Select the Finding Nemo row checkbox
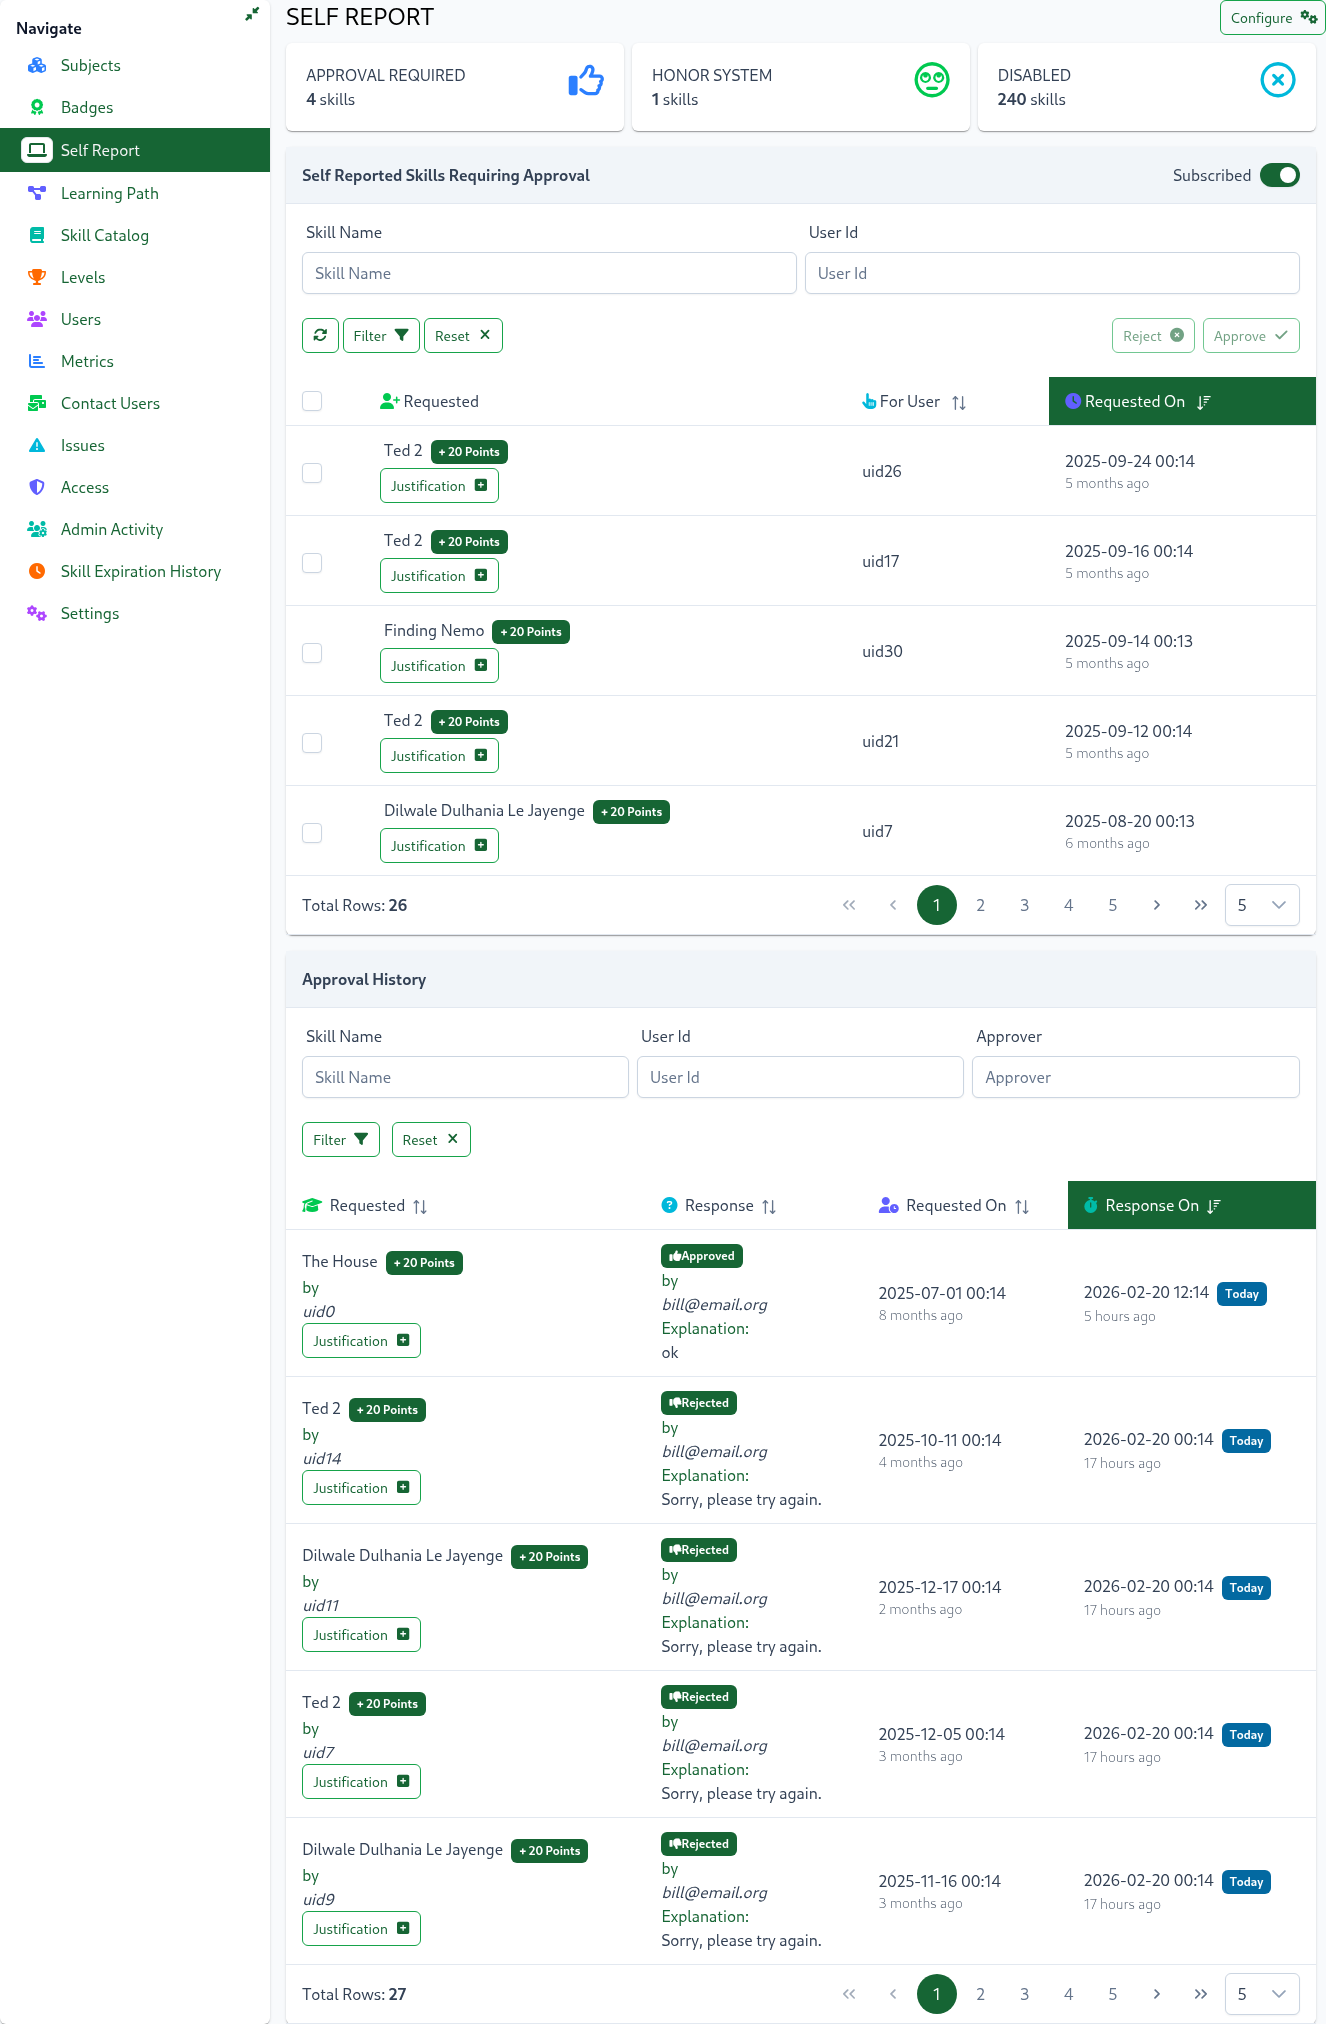Image resolution: width=1326 pixels, height=2024 pixels. pos(312,653)
